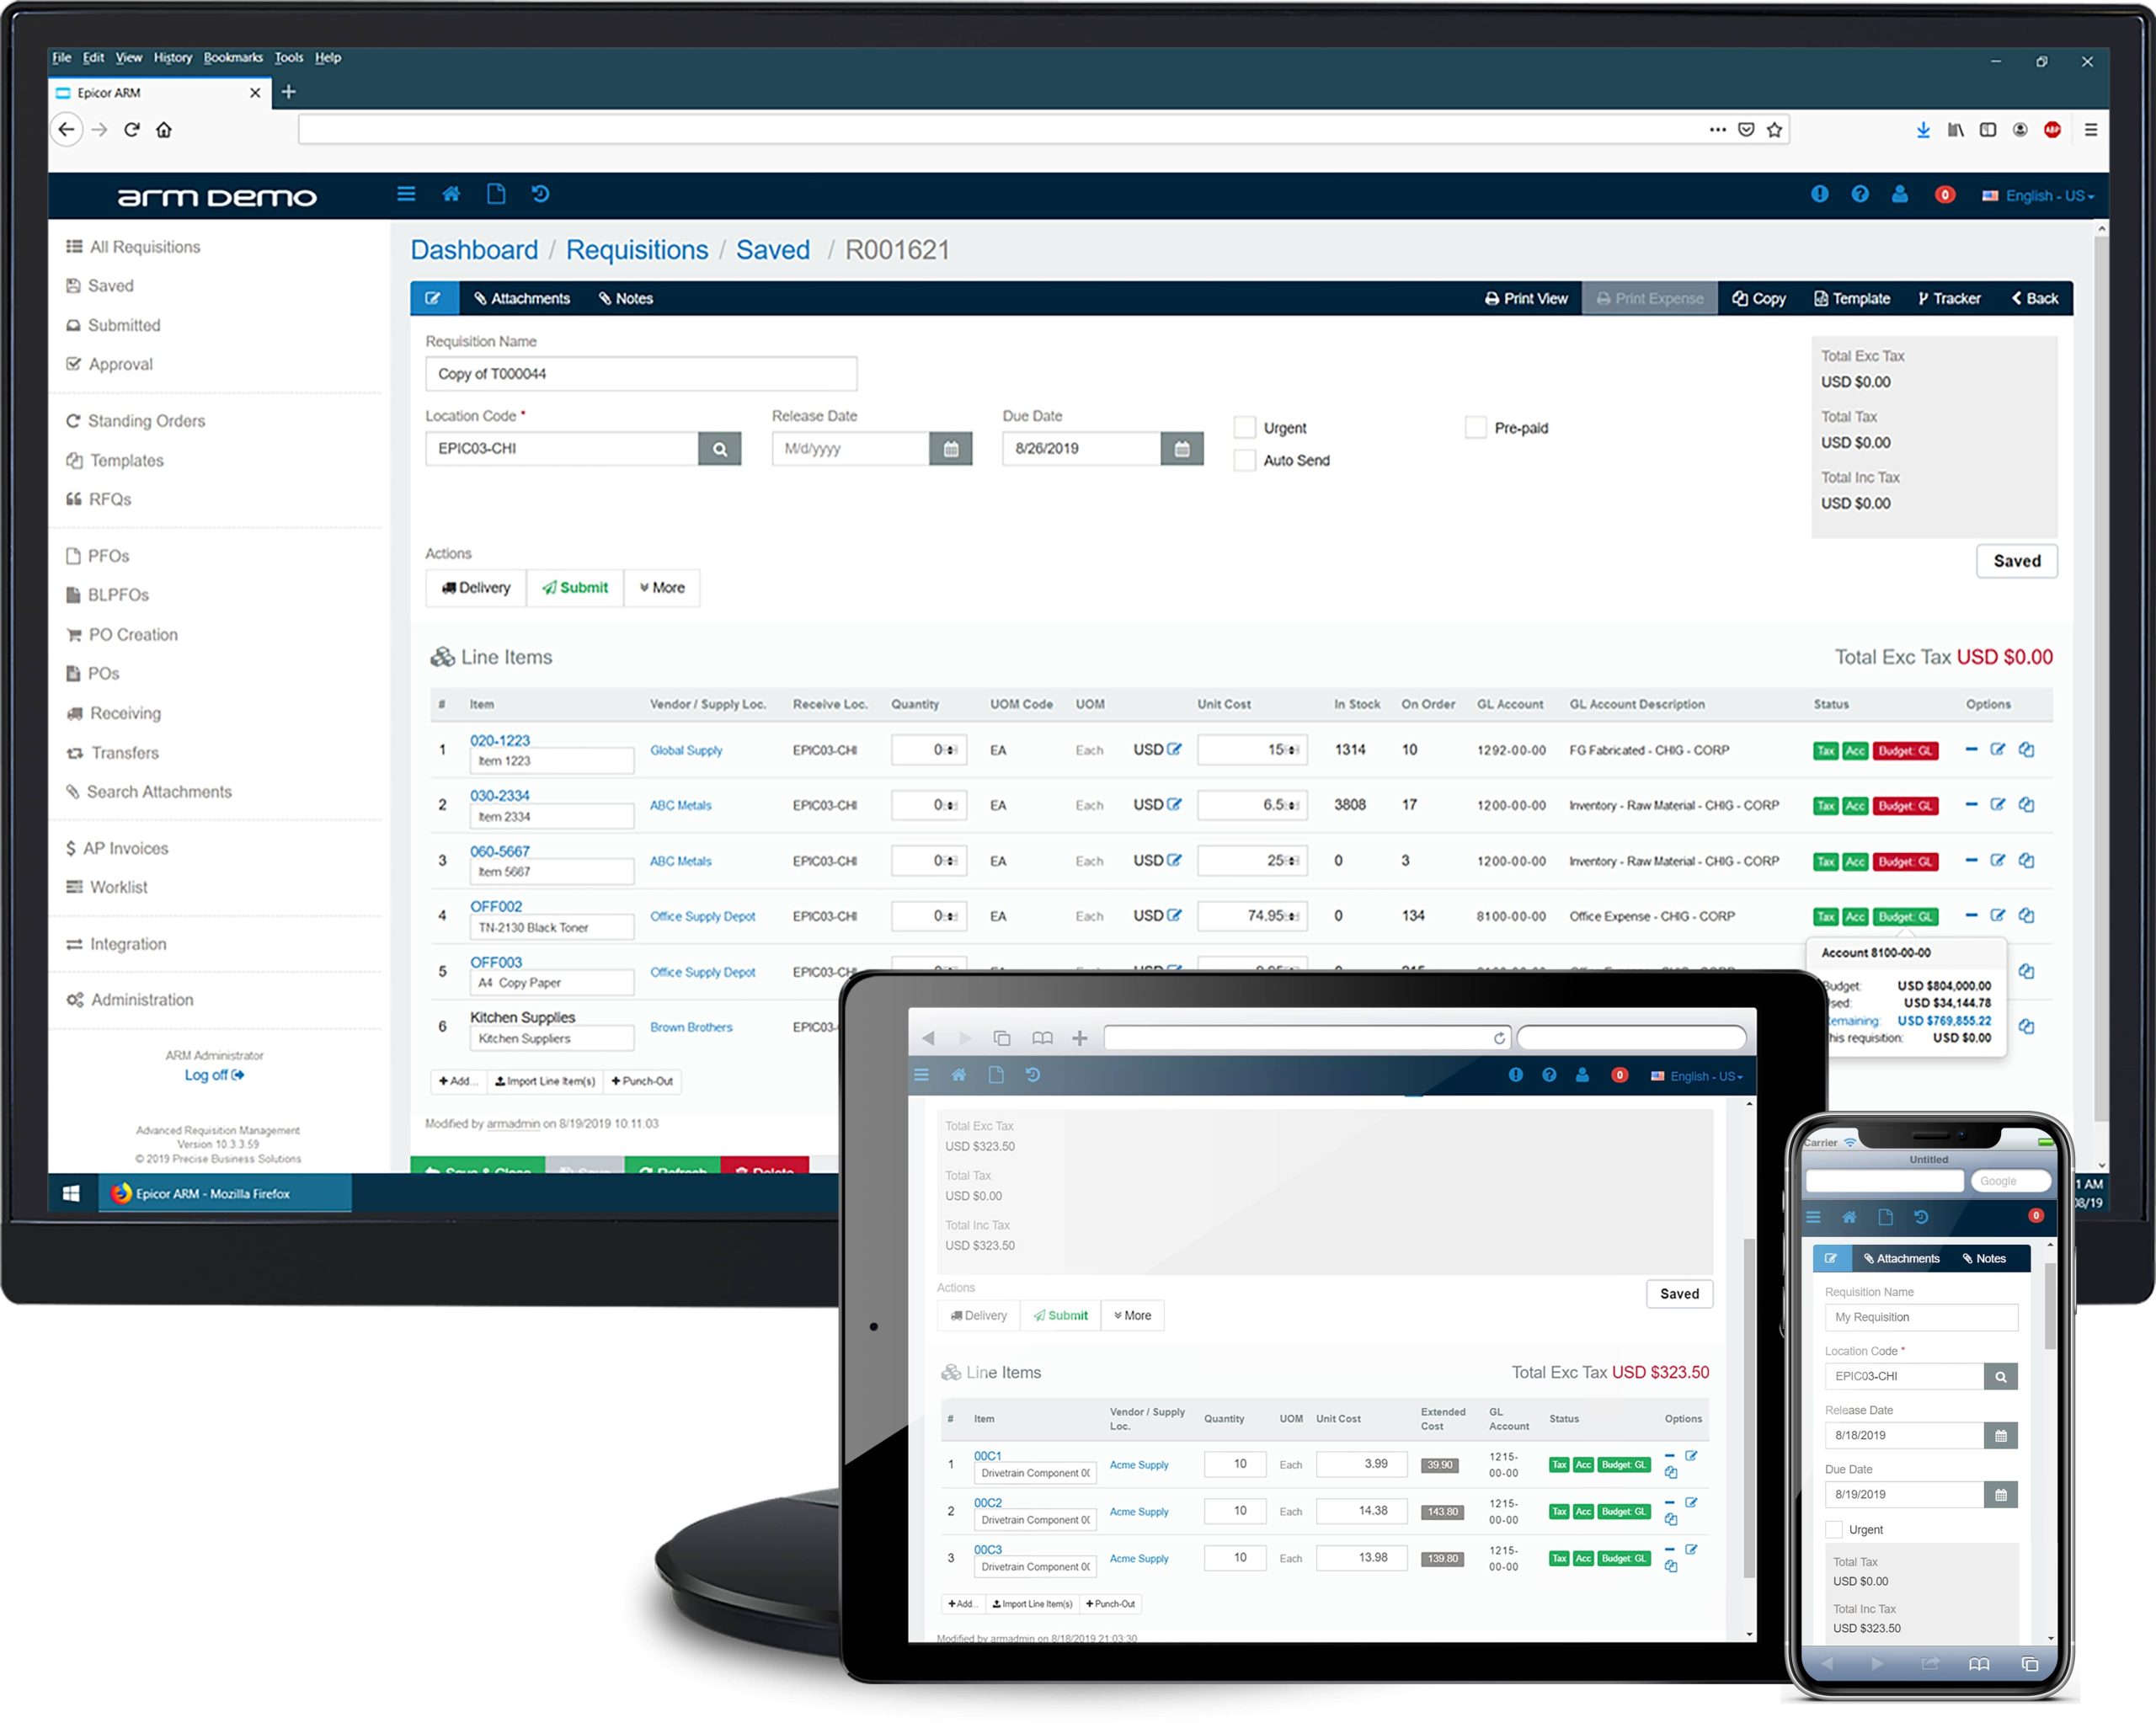Toggle the Urgent checkbox
The height and width of the screenshot is (1723, 2156).
tap(1243, 427)
